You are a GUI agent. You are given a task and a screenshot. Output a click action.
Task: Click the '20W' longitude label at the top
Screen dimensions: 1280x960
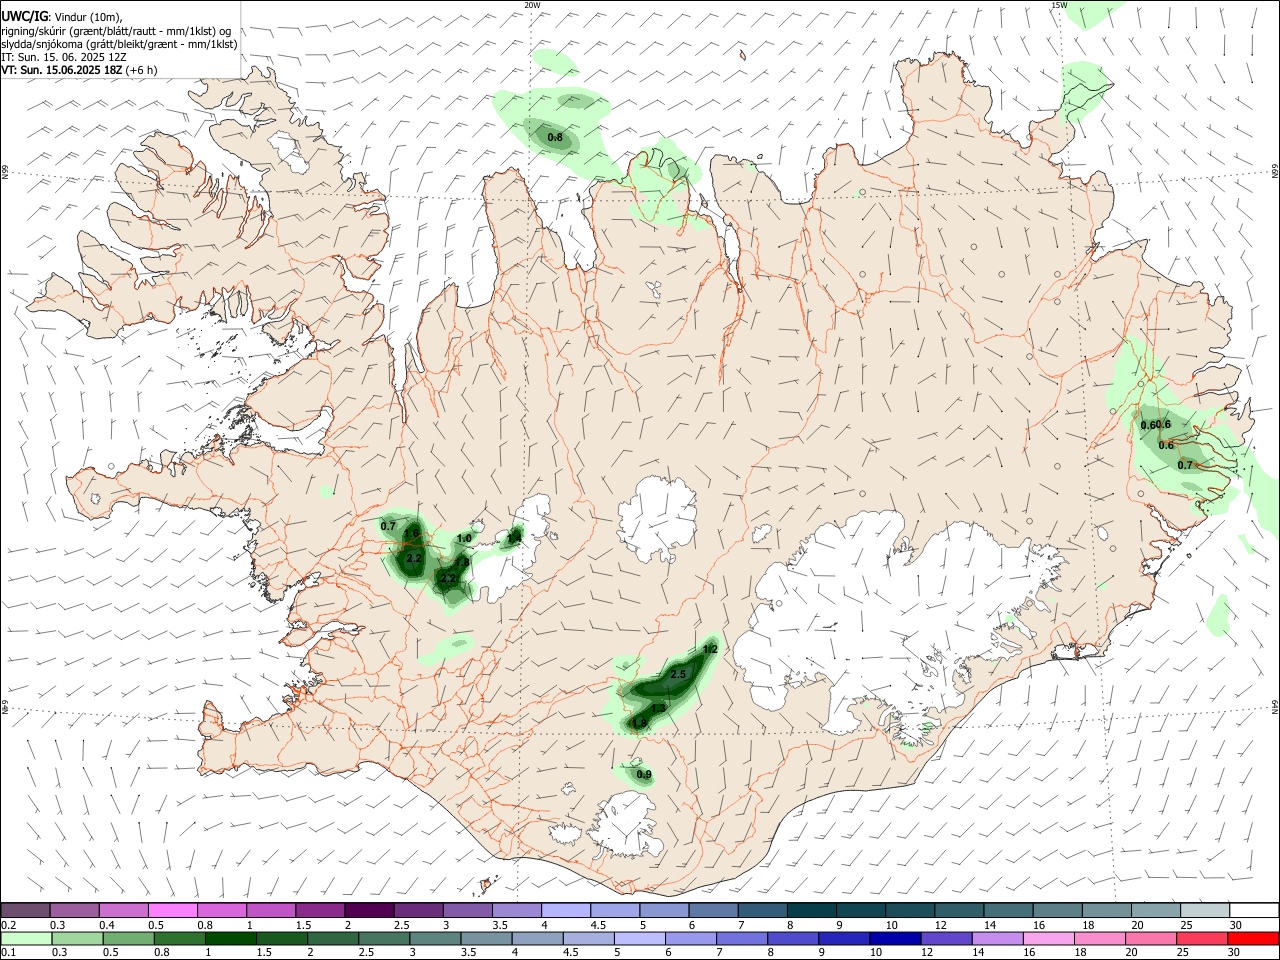coord(532,5)
